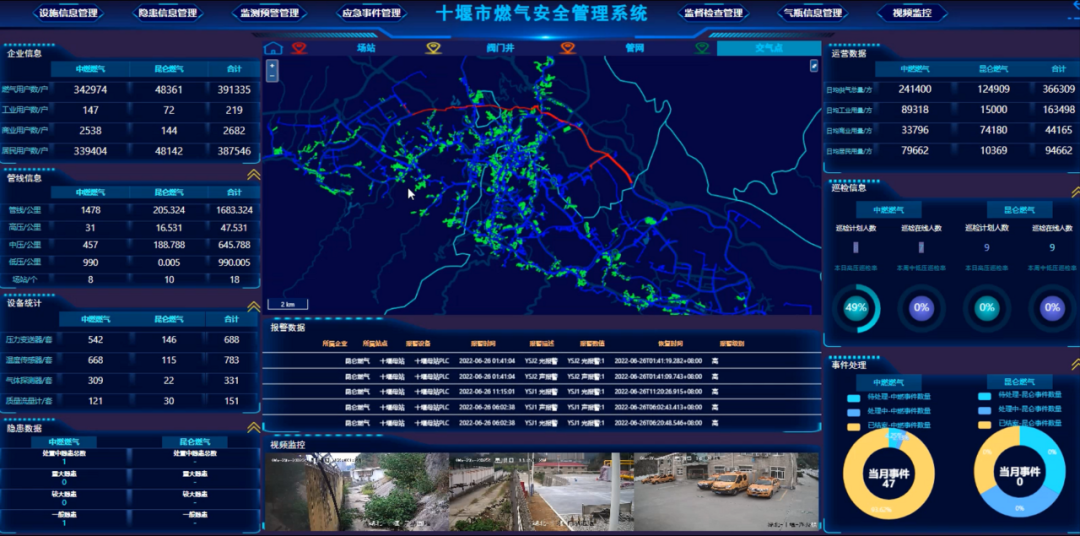Image resolution: width=1080 pixels, height=536 pixels.
Task: Collapse the 设备统计 panel chevron
Action: coord(253,306)
